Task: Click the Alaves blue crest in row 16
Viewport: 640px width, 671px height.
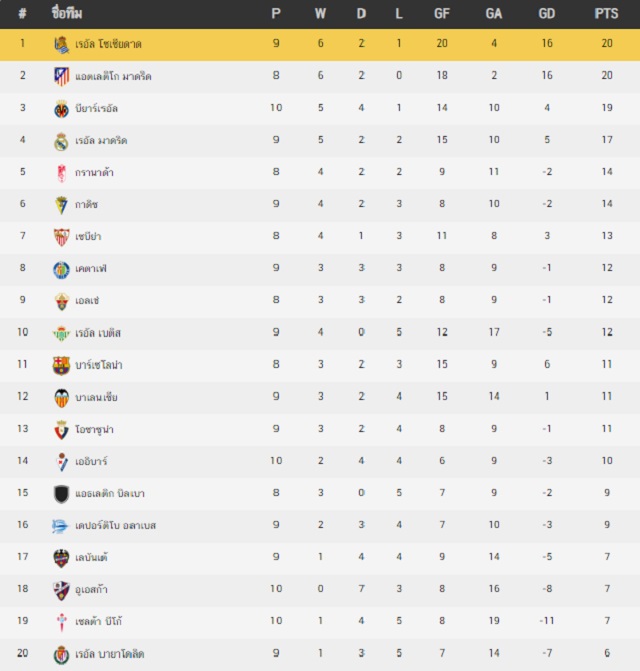Action: pyautogui.click(x=59, y=526)
